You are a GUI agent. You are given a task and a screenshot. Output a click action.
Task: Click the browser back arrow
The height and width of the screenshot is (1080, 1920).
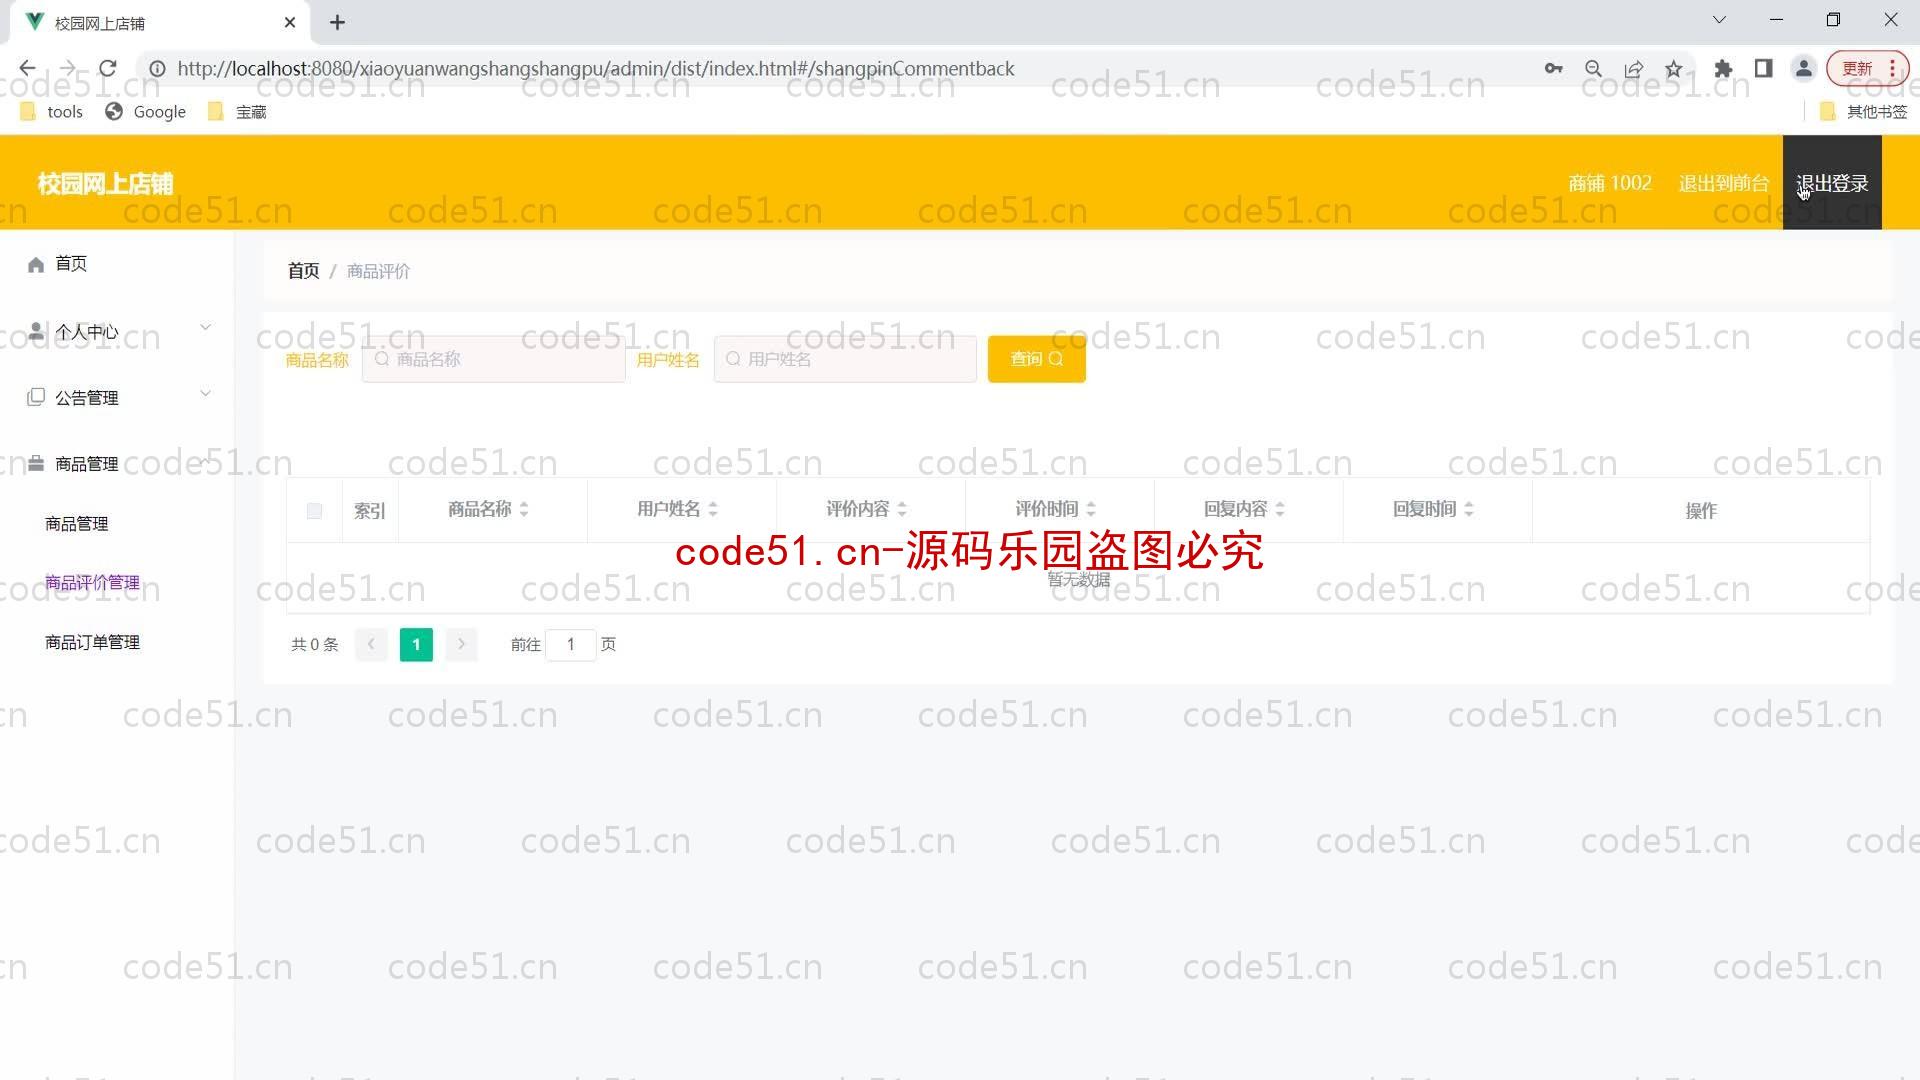click(27, 68)
